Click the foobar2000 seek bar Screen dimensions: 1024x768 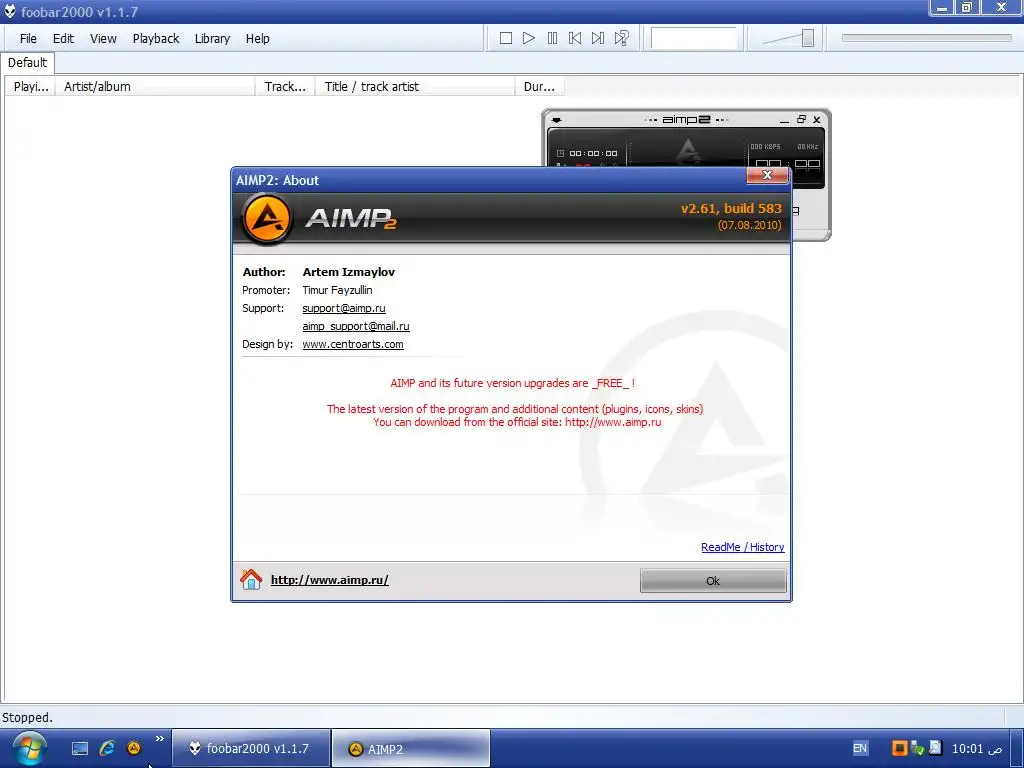tap(926, 38)
